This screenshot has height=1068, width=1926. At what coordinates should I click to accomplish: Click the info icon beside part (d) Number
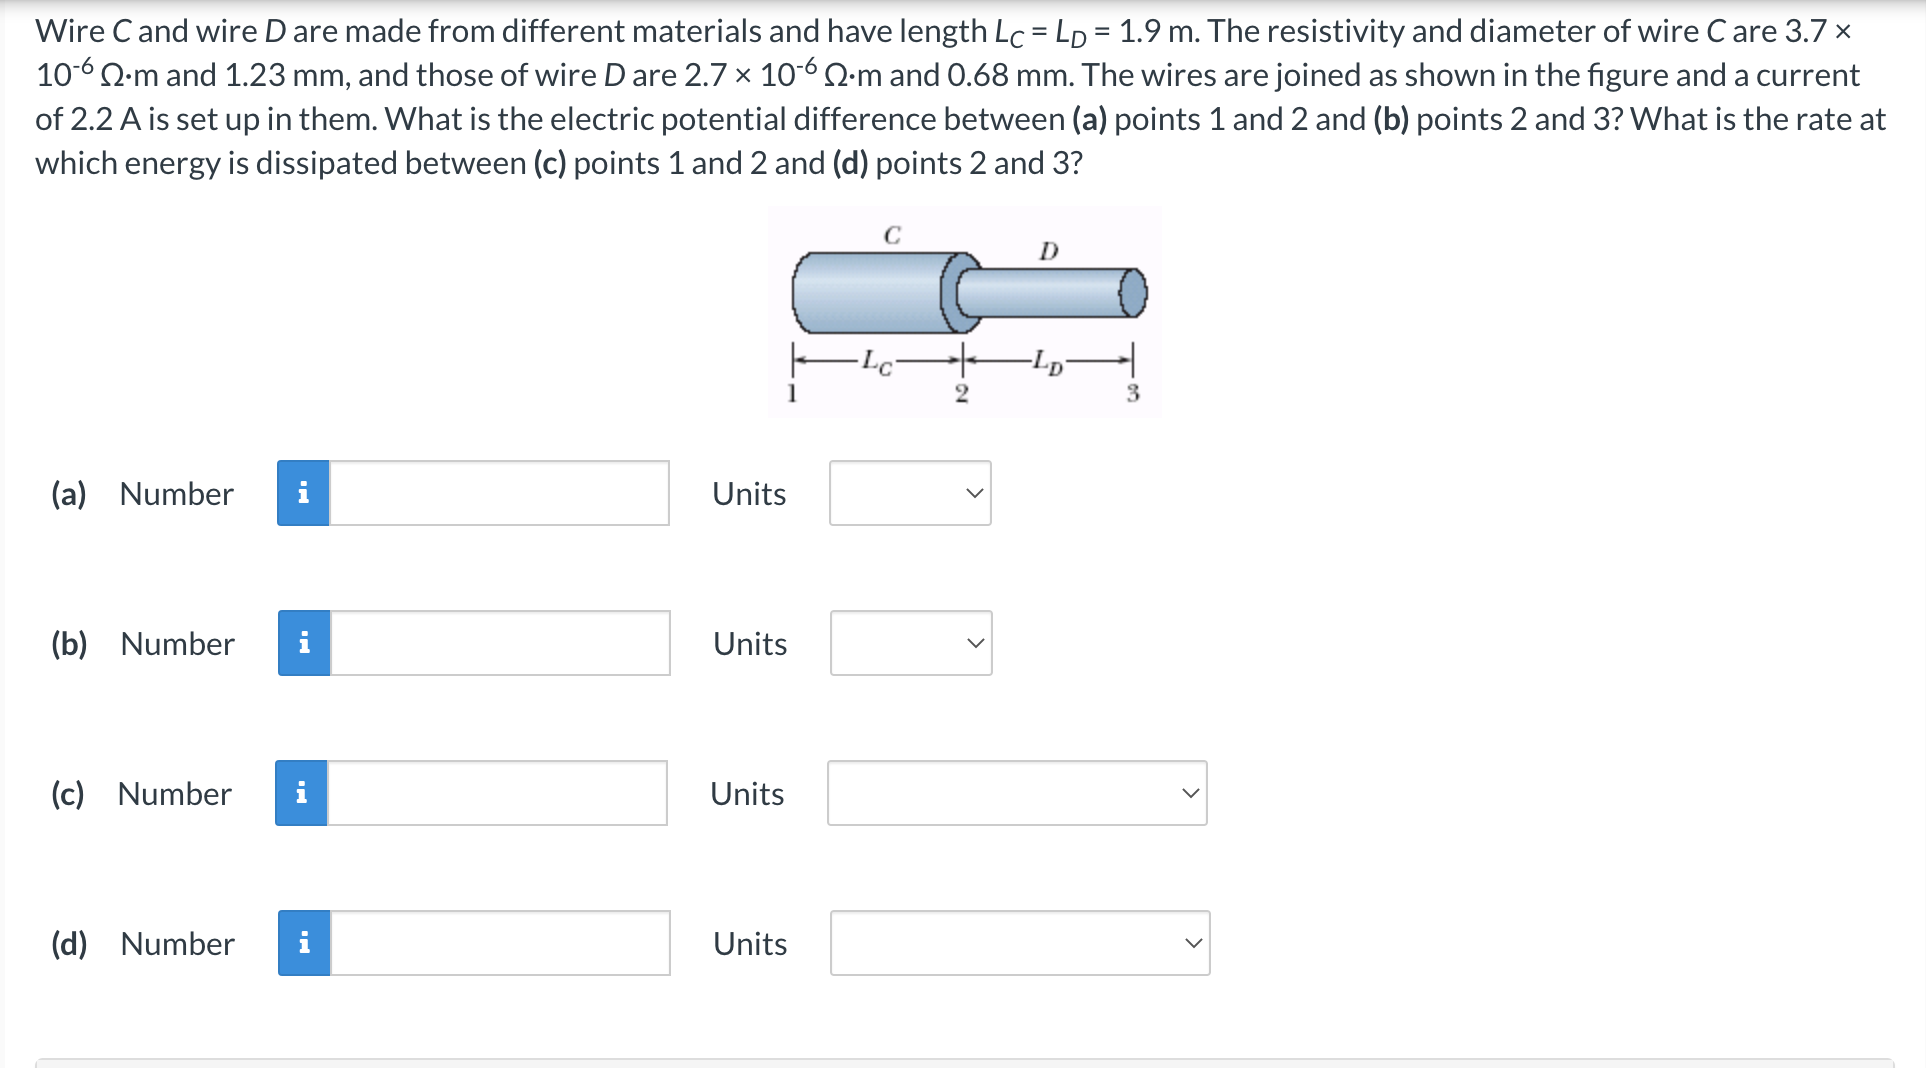point(302,943)
